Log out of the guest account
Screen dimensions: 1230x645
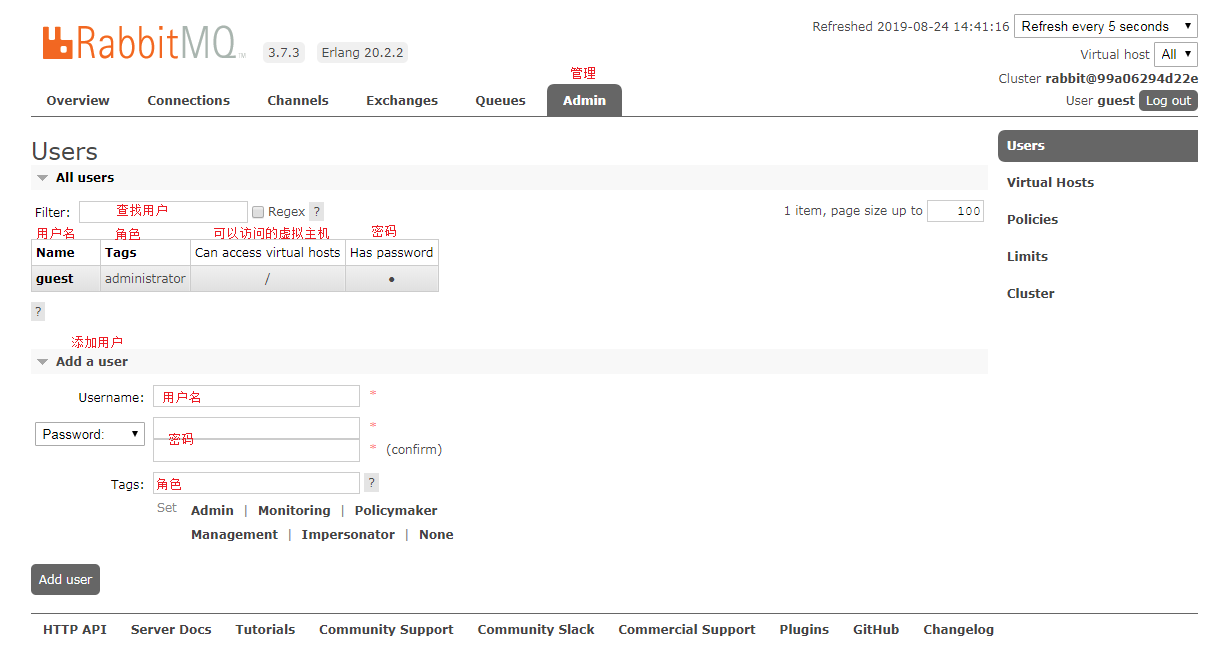1168,101
